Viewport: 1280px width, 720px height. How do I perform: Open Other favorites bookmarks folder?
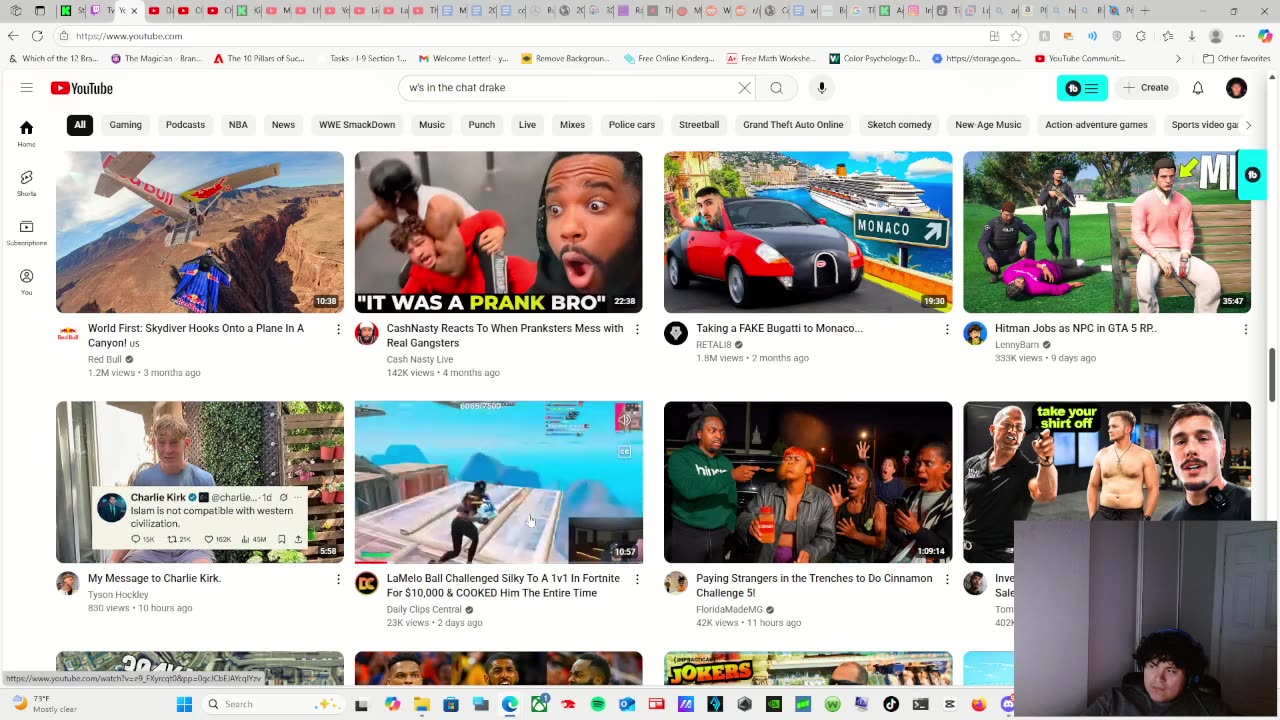tap(1237, 59)
